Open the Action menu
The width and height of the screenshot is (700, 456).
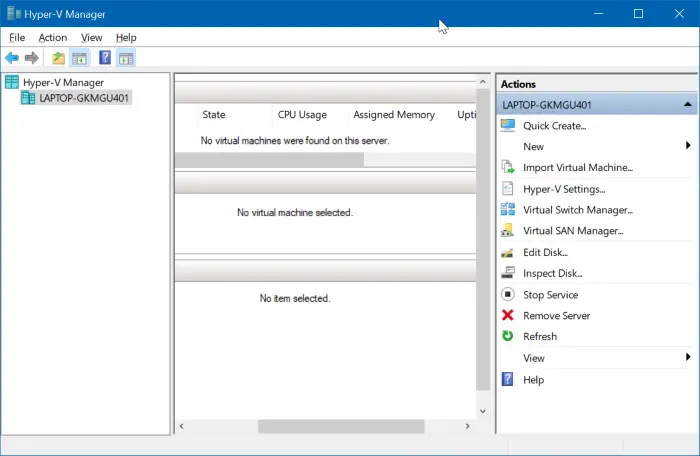53,38
